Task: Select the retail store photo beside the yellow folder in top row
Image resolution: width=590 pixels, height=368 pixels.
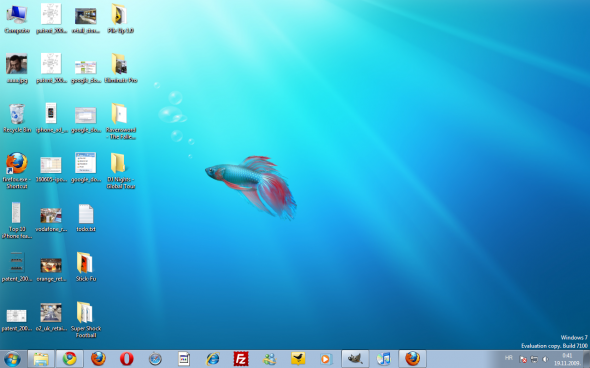Action: coord(86,20)
